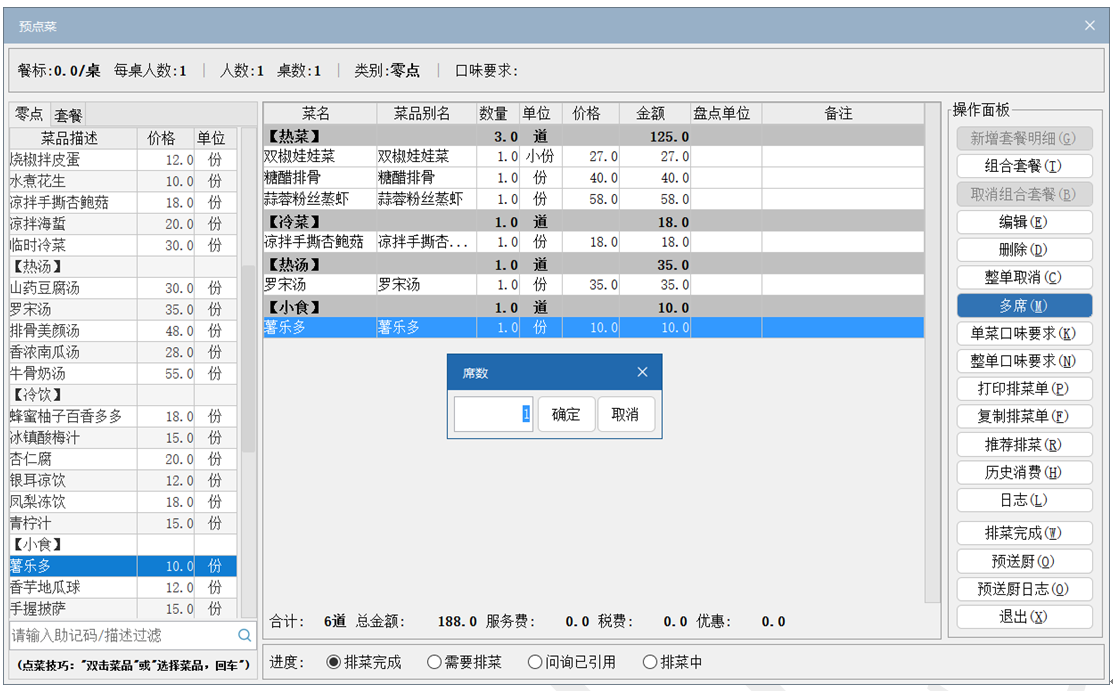Open 整单口味要求(N)
The height and width of the screenshot is (691, 1113).
[x=1024, y=361]
